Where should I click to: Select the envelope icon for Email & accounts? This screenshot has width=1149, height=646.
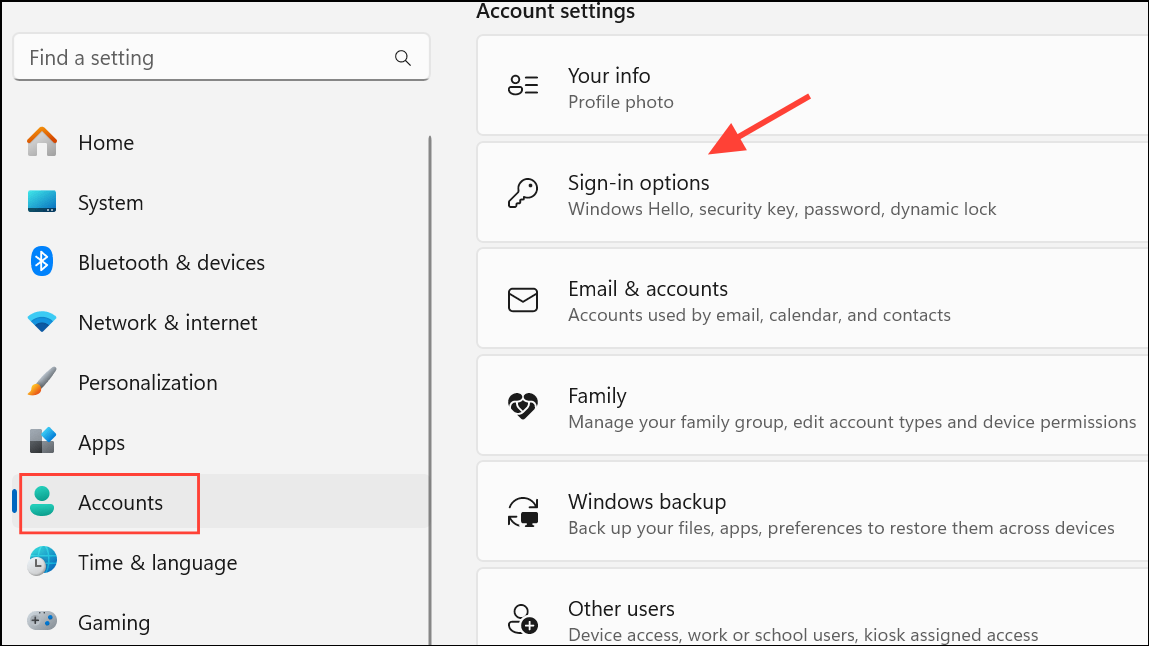click(523, 299)
